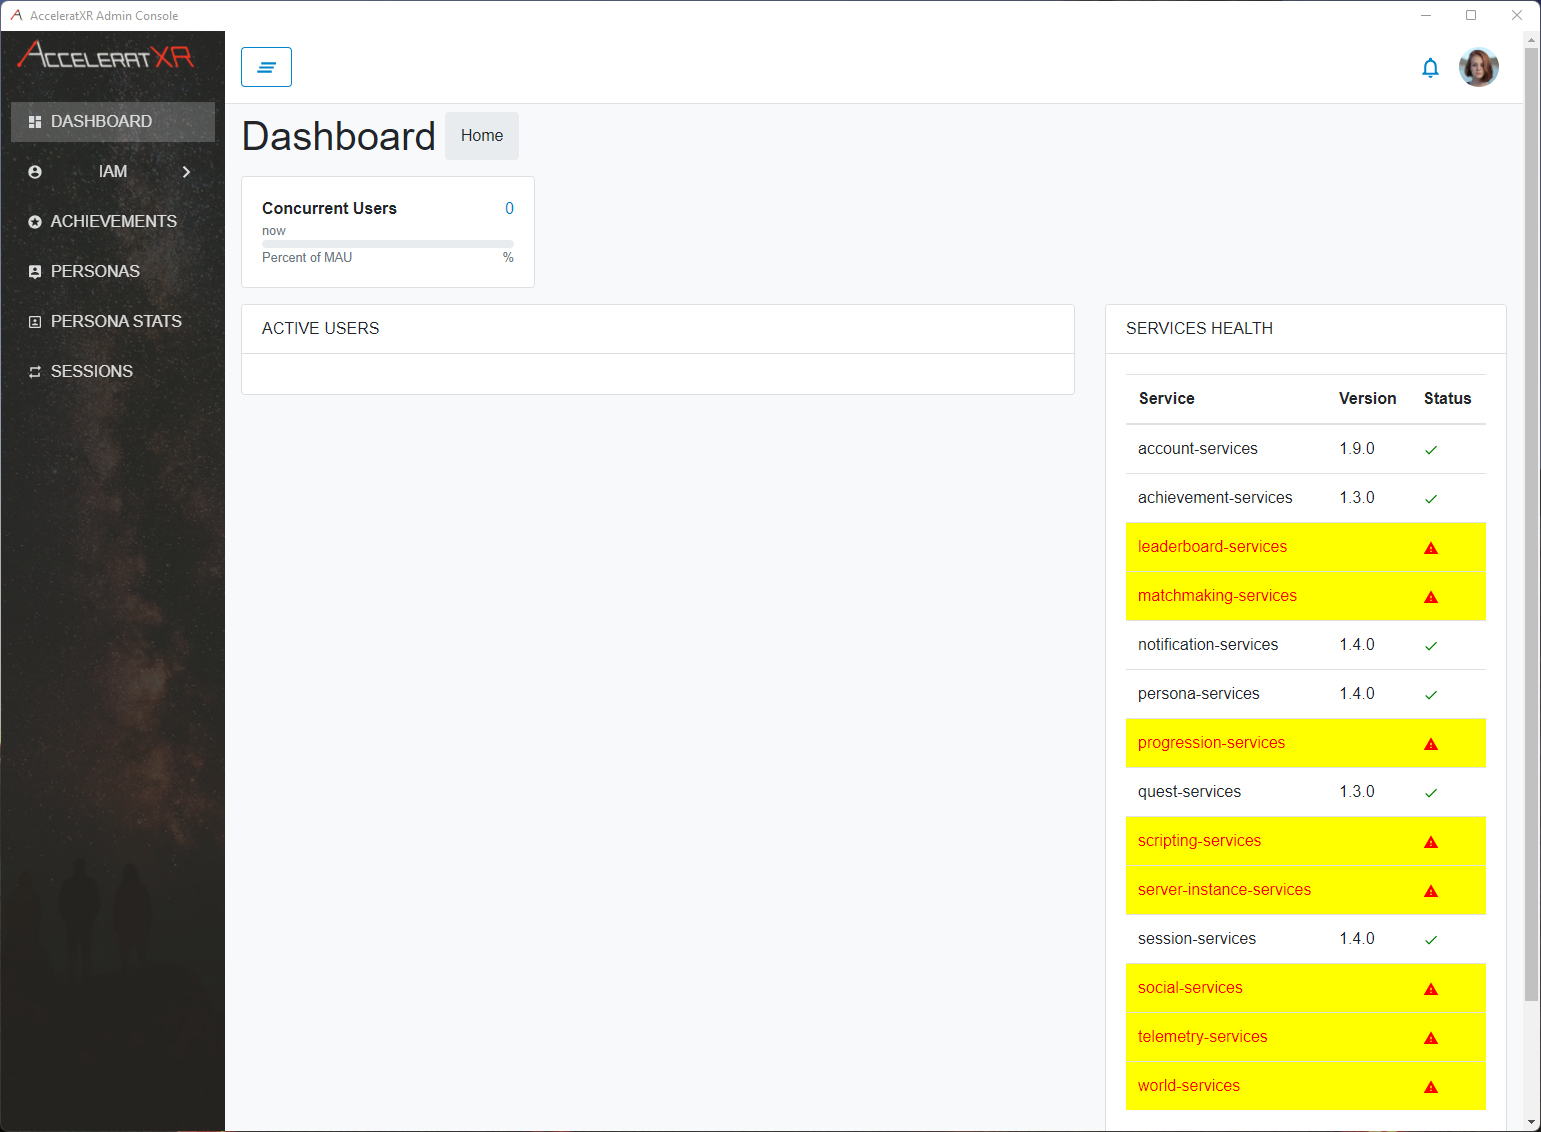Click telemetry-services warning triangle
Viewport: 1541px width, 1132px height.
(x=1431, y=1038)
